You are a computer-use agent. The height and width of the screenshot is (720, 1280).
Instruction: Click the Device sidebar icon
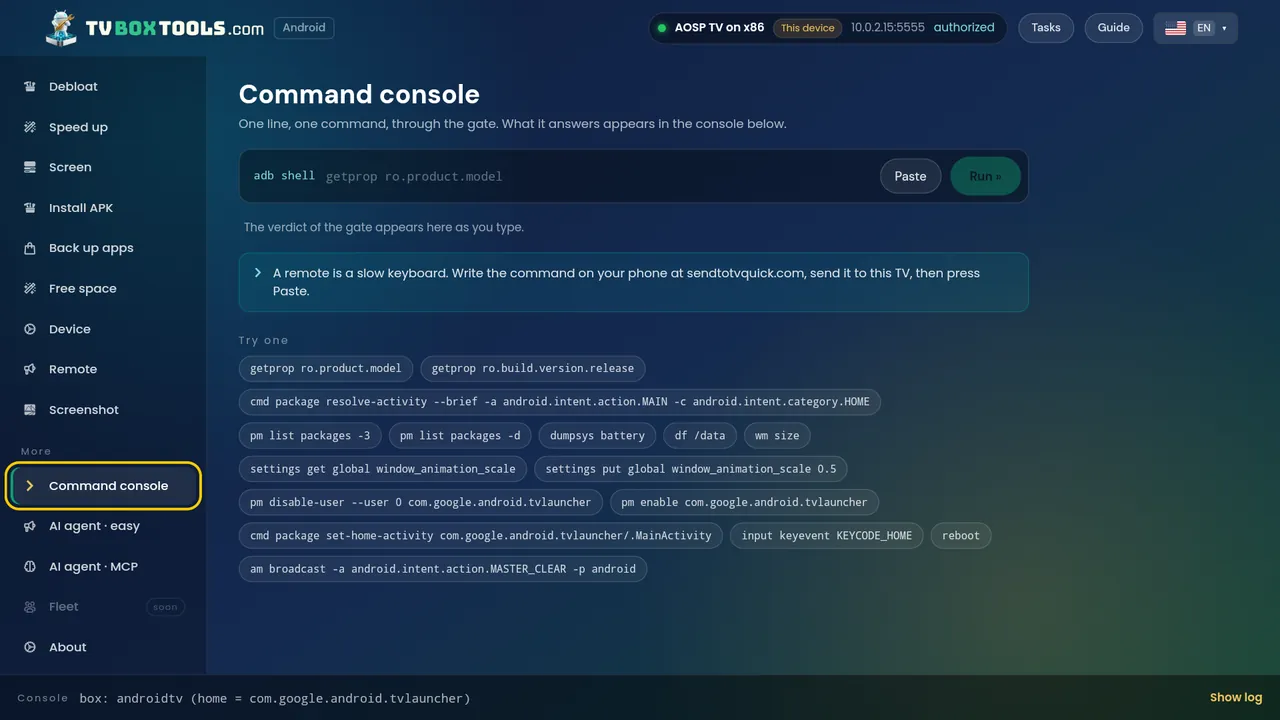pos(30,329)
